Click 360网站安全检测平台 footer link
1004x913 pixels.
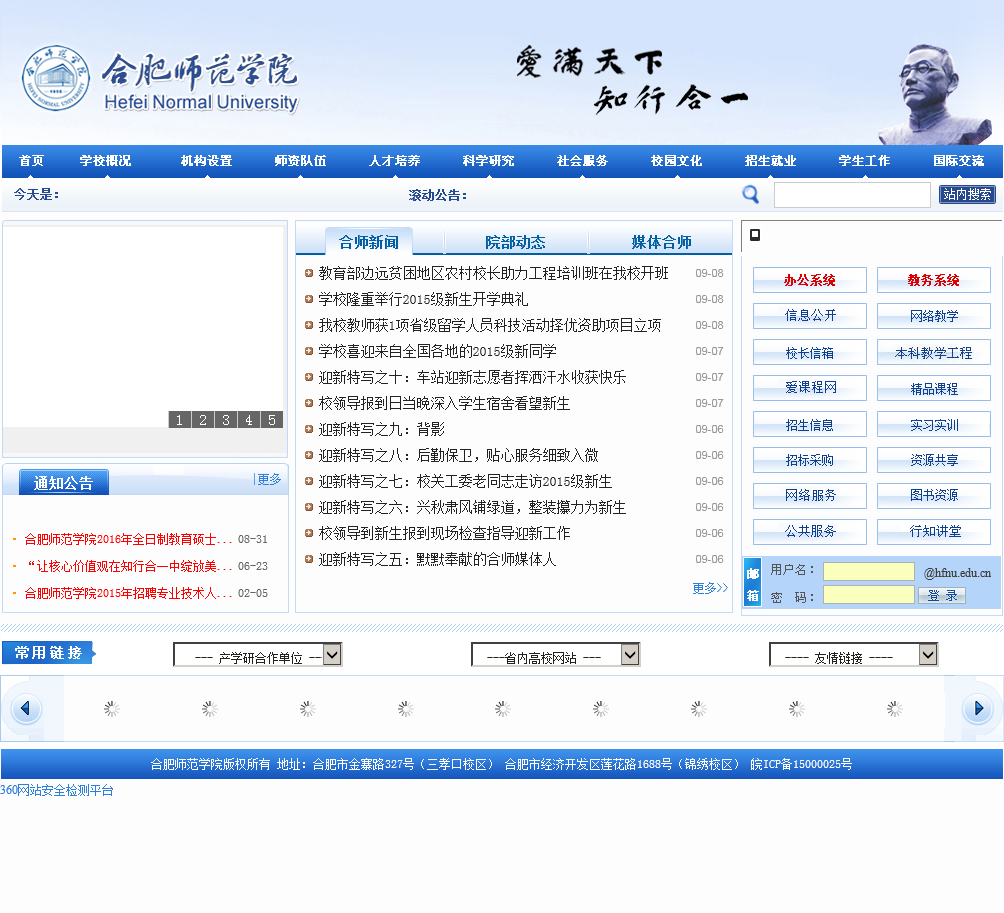coord(57,790)
